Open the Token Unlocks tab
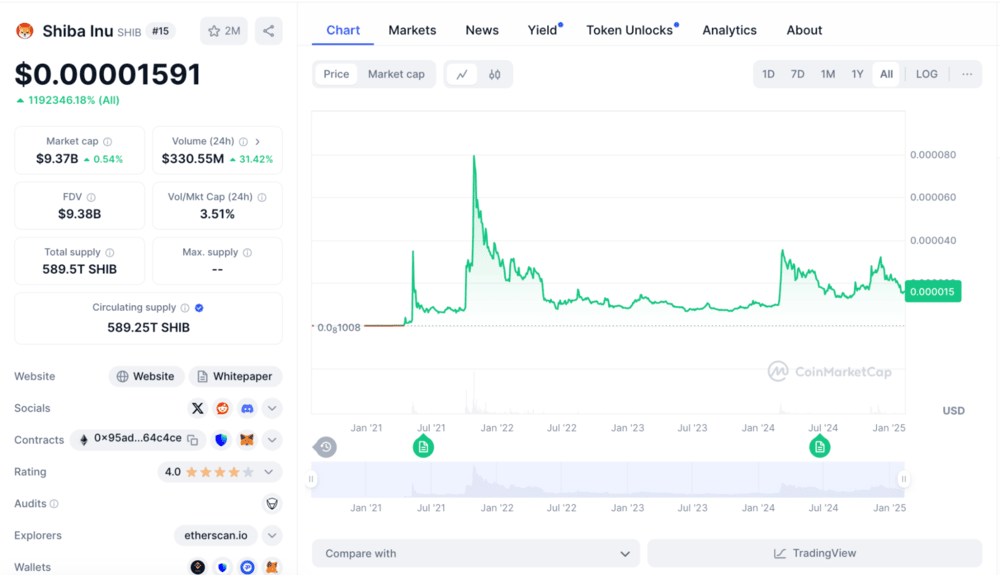 [629, 30]
